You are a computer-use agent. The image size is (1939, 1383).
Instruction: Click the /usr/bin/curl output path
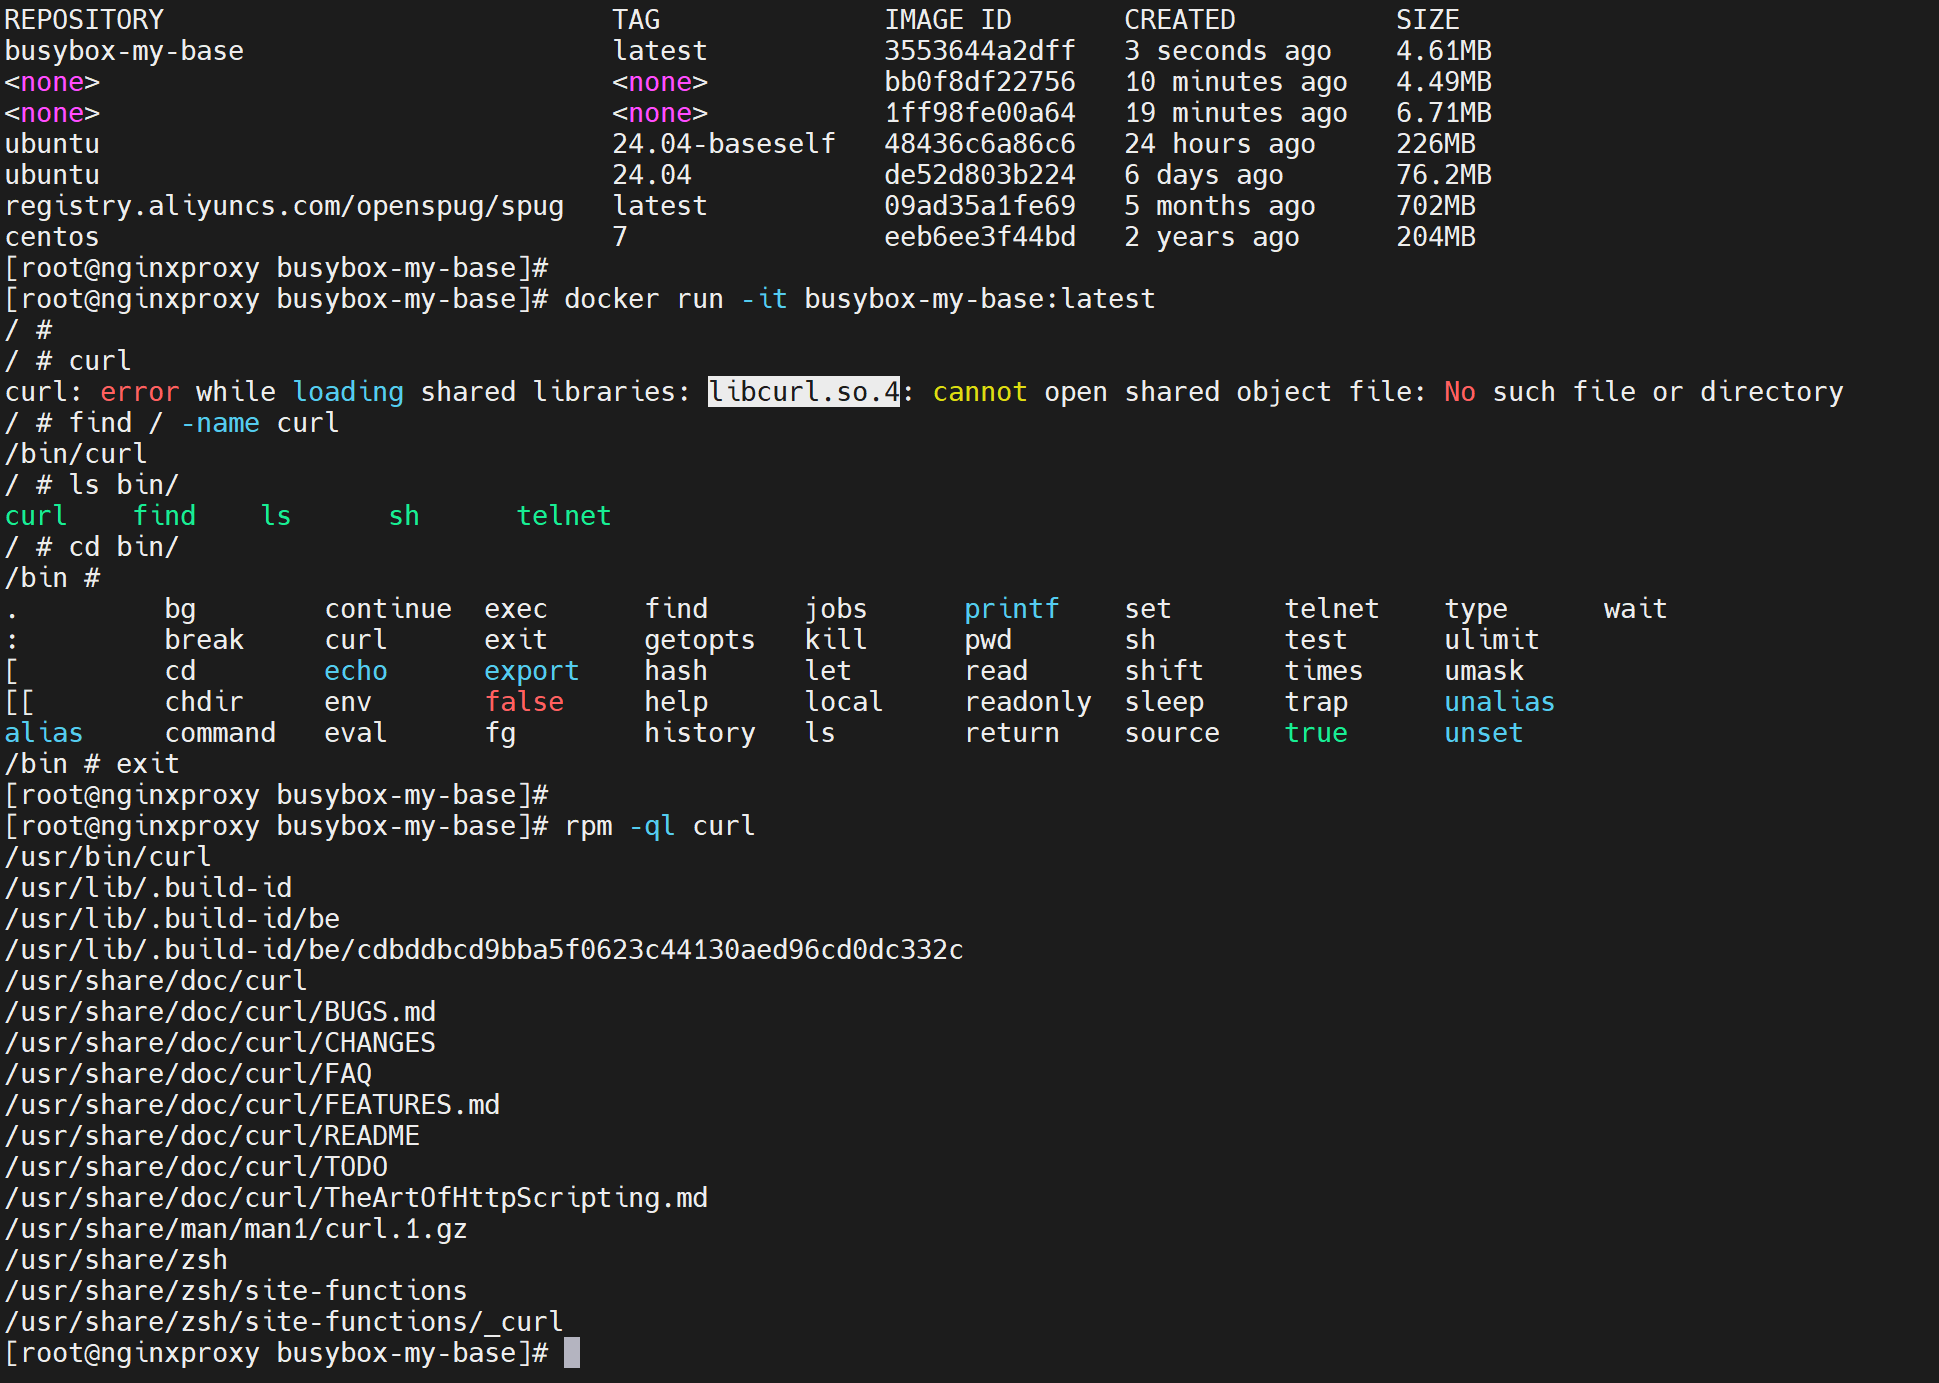tap(108, 856)
